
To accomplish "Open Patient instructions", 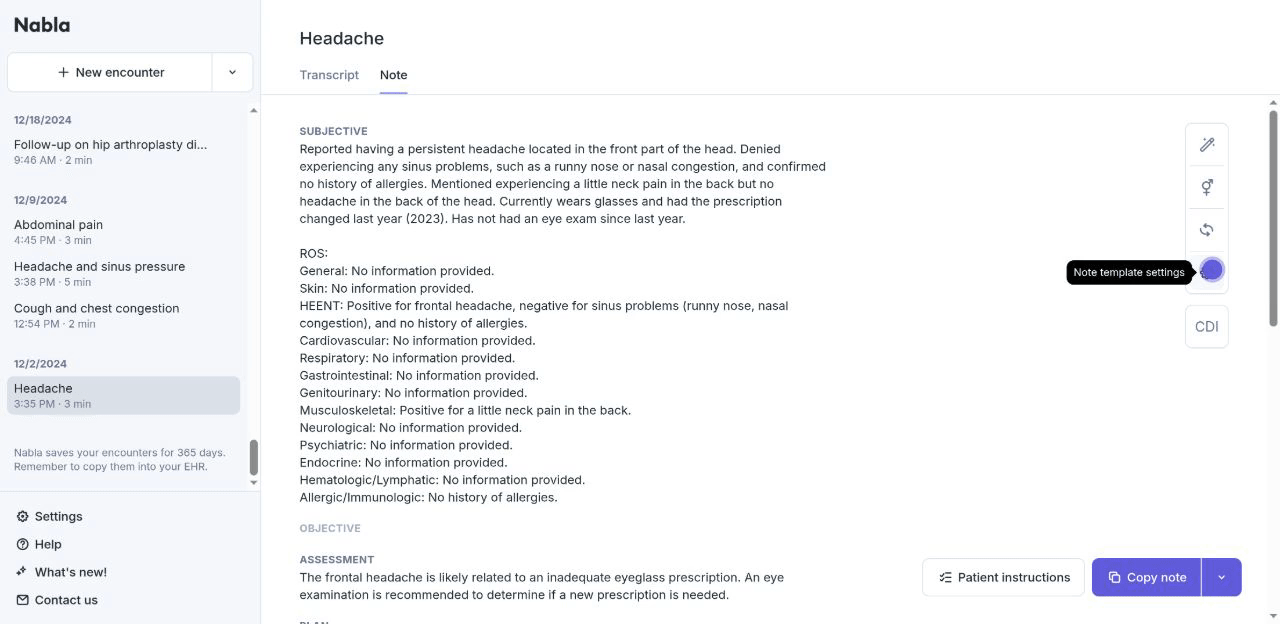I will pos(1003,577).
